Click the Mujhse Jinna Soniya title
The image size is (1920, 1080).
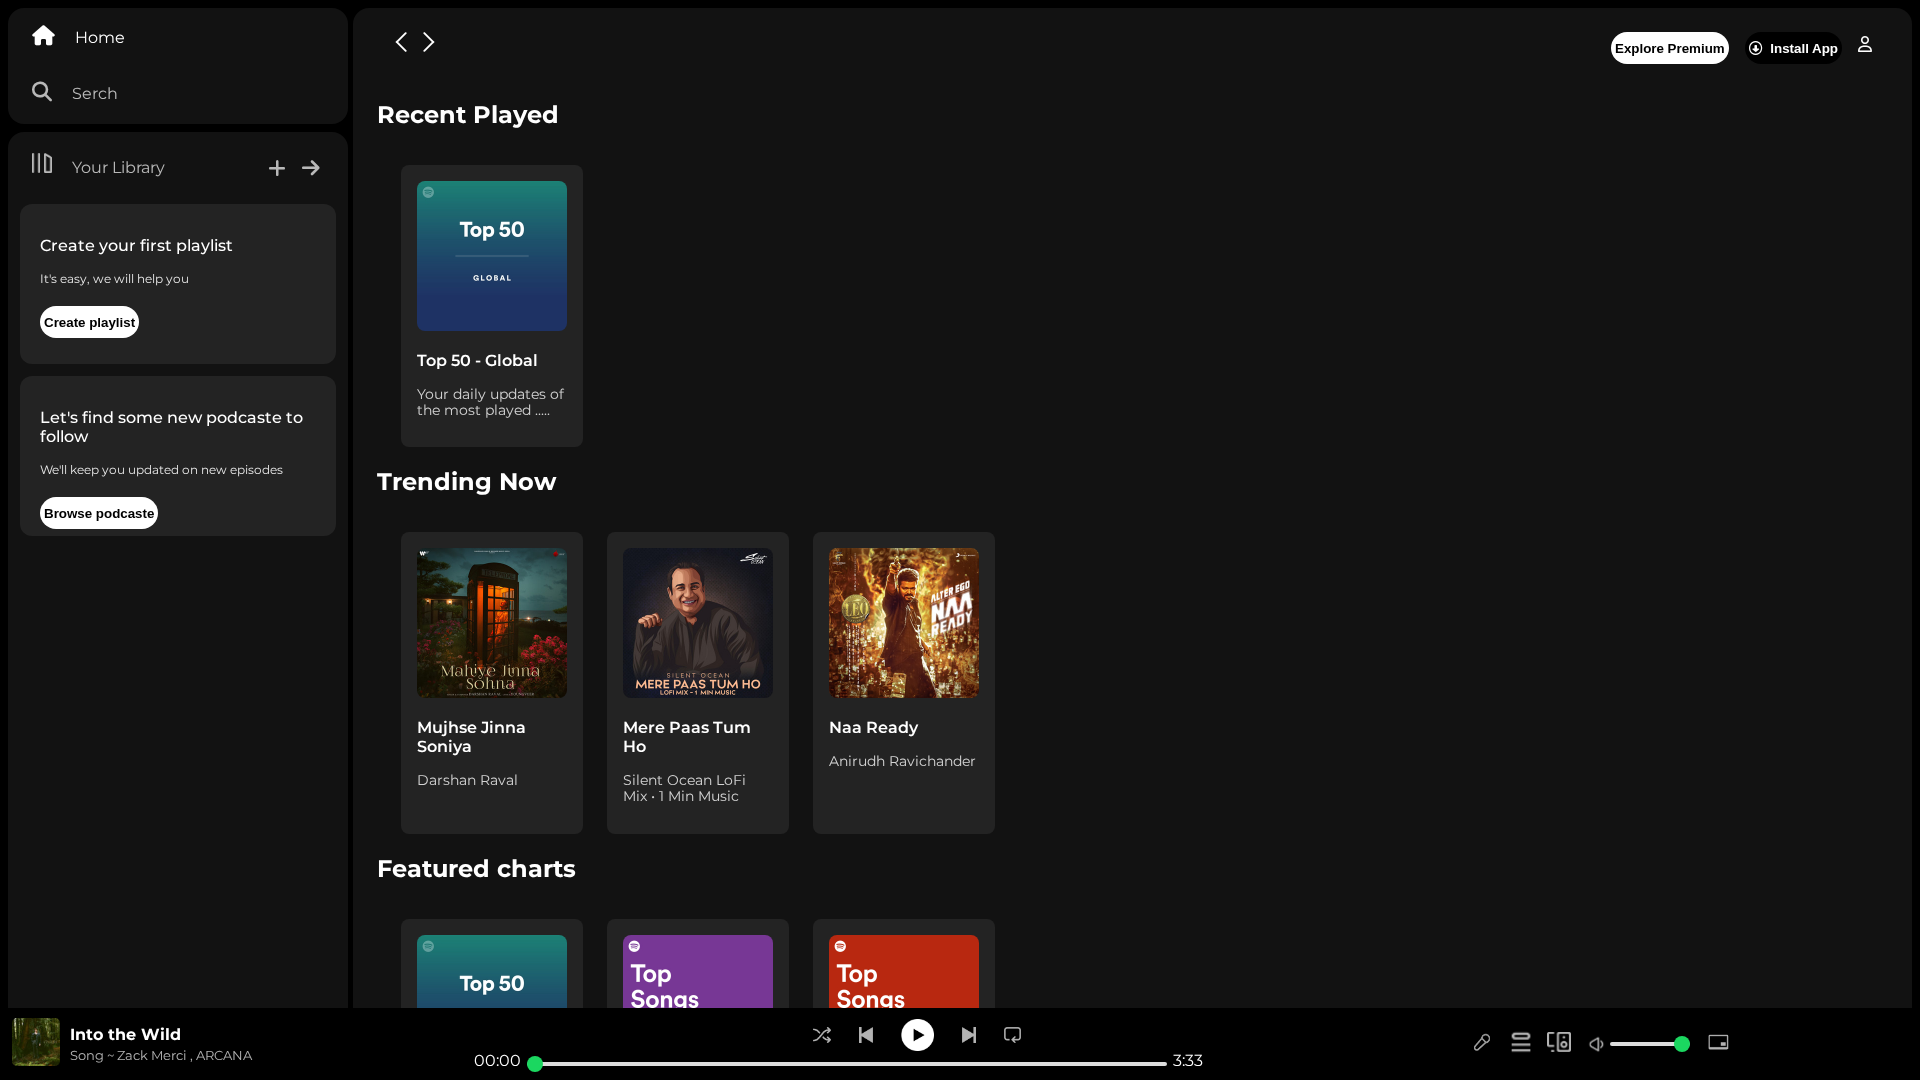[x=471, y=737]
